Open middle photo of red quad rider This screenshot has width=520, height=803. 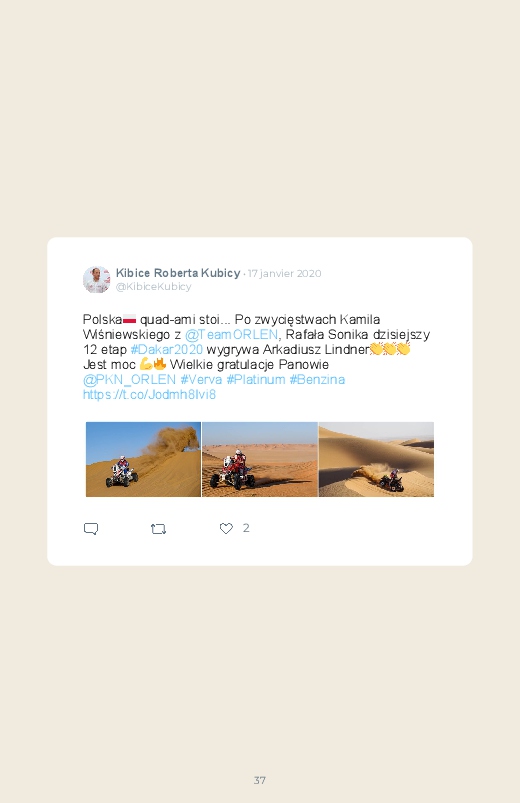click(x=260, y=459)
